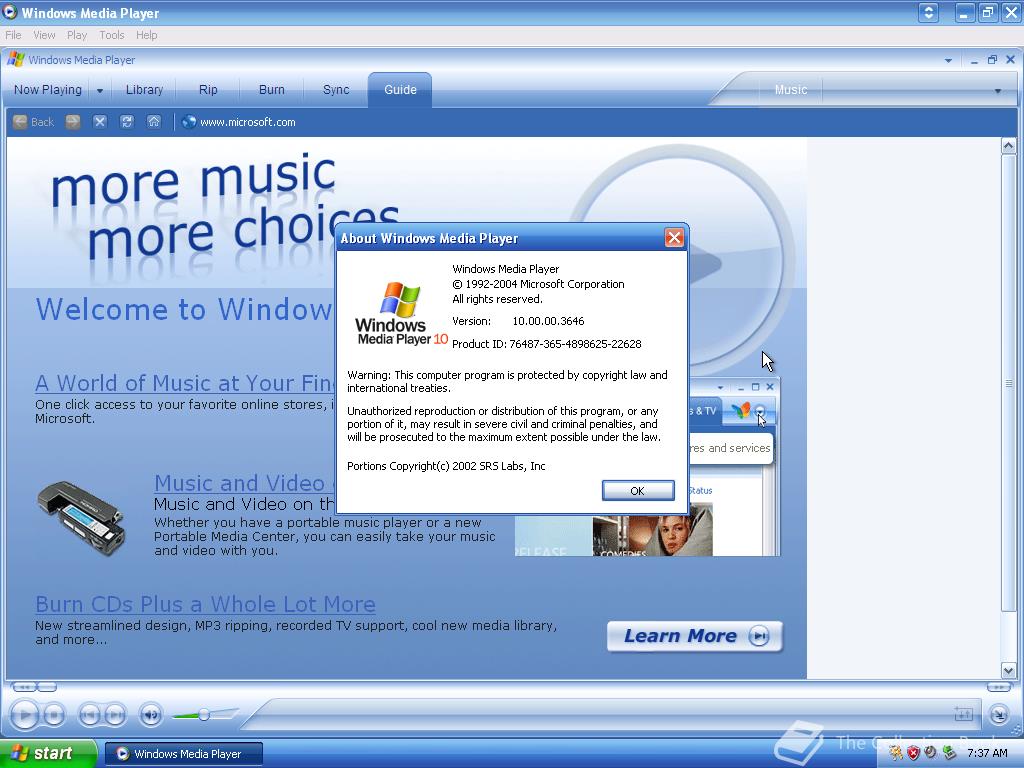
Task: Click the rewind button on the seek bar
Action: pos(24,687)
